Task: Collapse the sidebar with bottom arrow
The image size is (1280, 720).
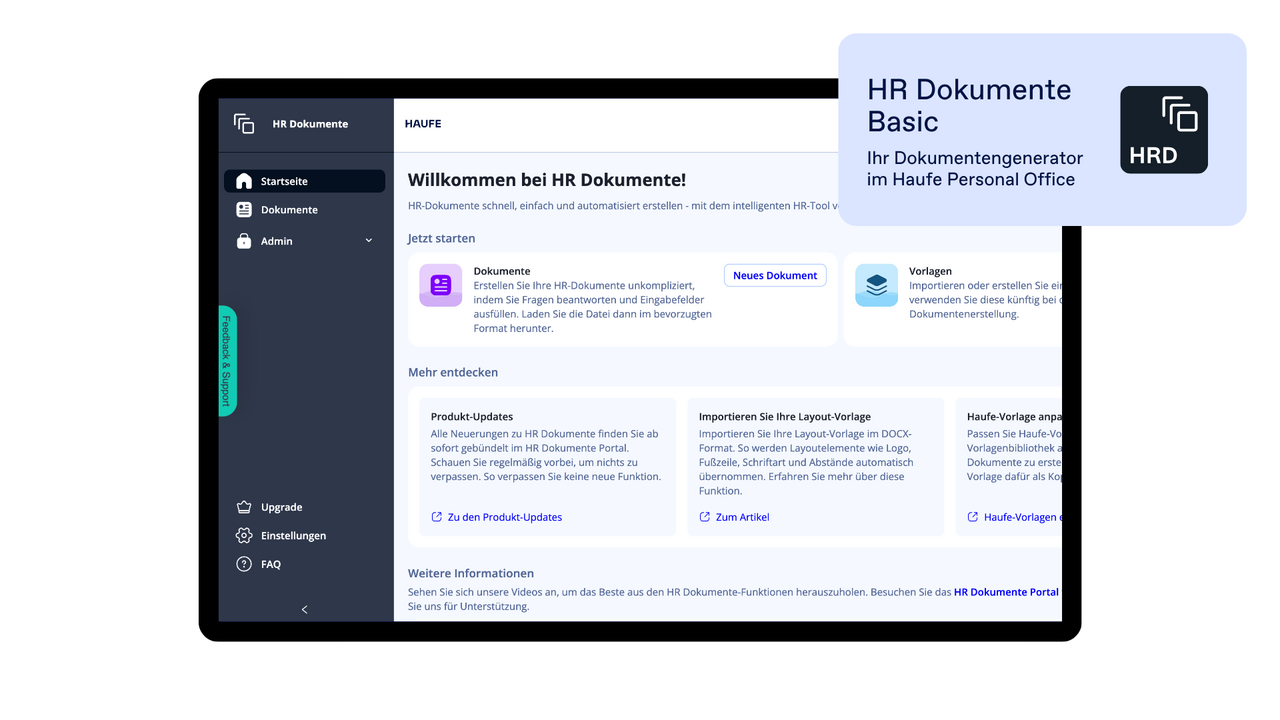Action: pos(305,609)
